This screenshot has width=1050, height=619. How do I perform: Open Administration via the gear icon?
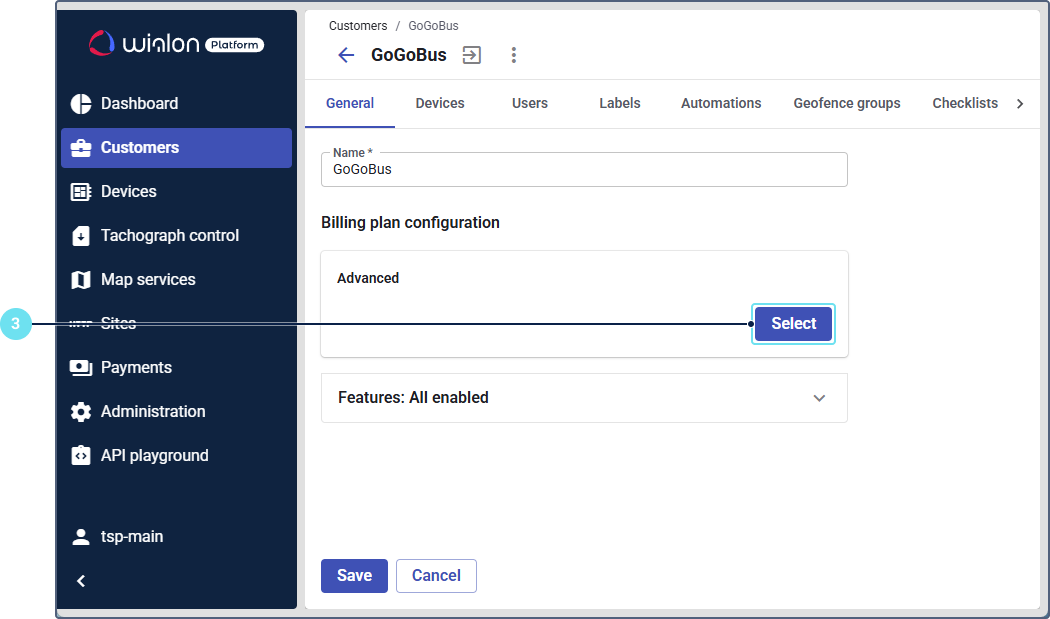click(x=81, y=412)
